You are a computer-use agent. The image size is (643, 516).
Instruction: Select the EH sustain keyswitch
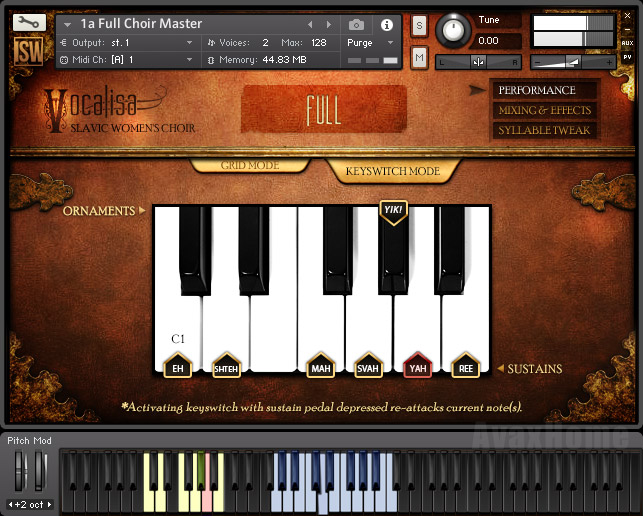click(x=178, y=365)
